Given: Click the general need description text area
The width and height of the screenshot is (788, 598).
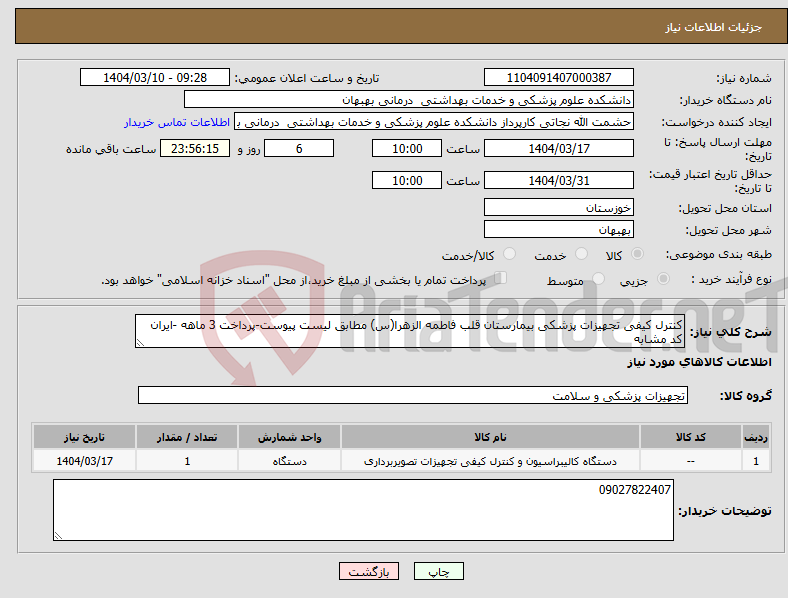Looking at the screenshot, I should pos(410,331).
